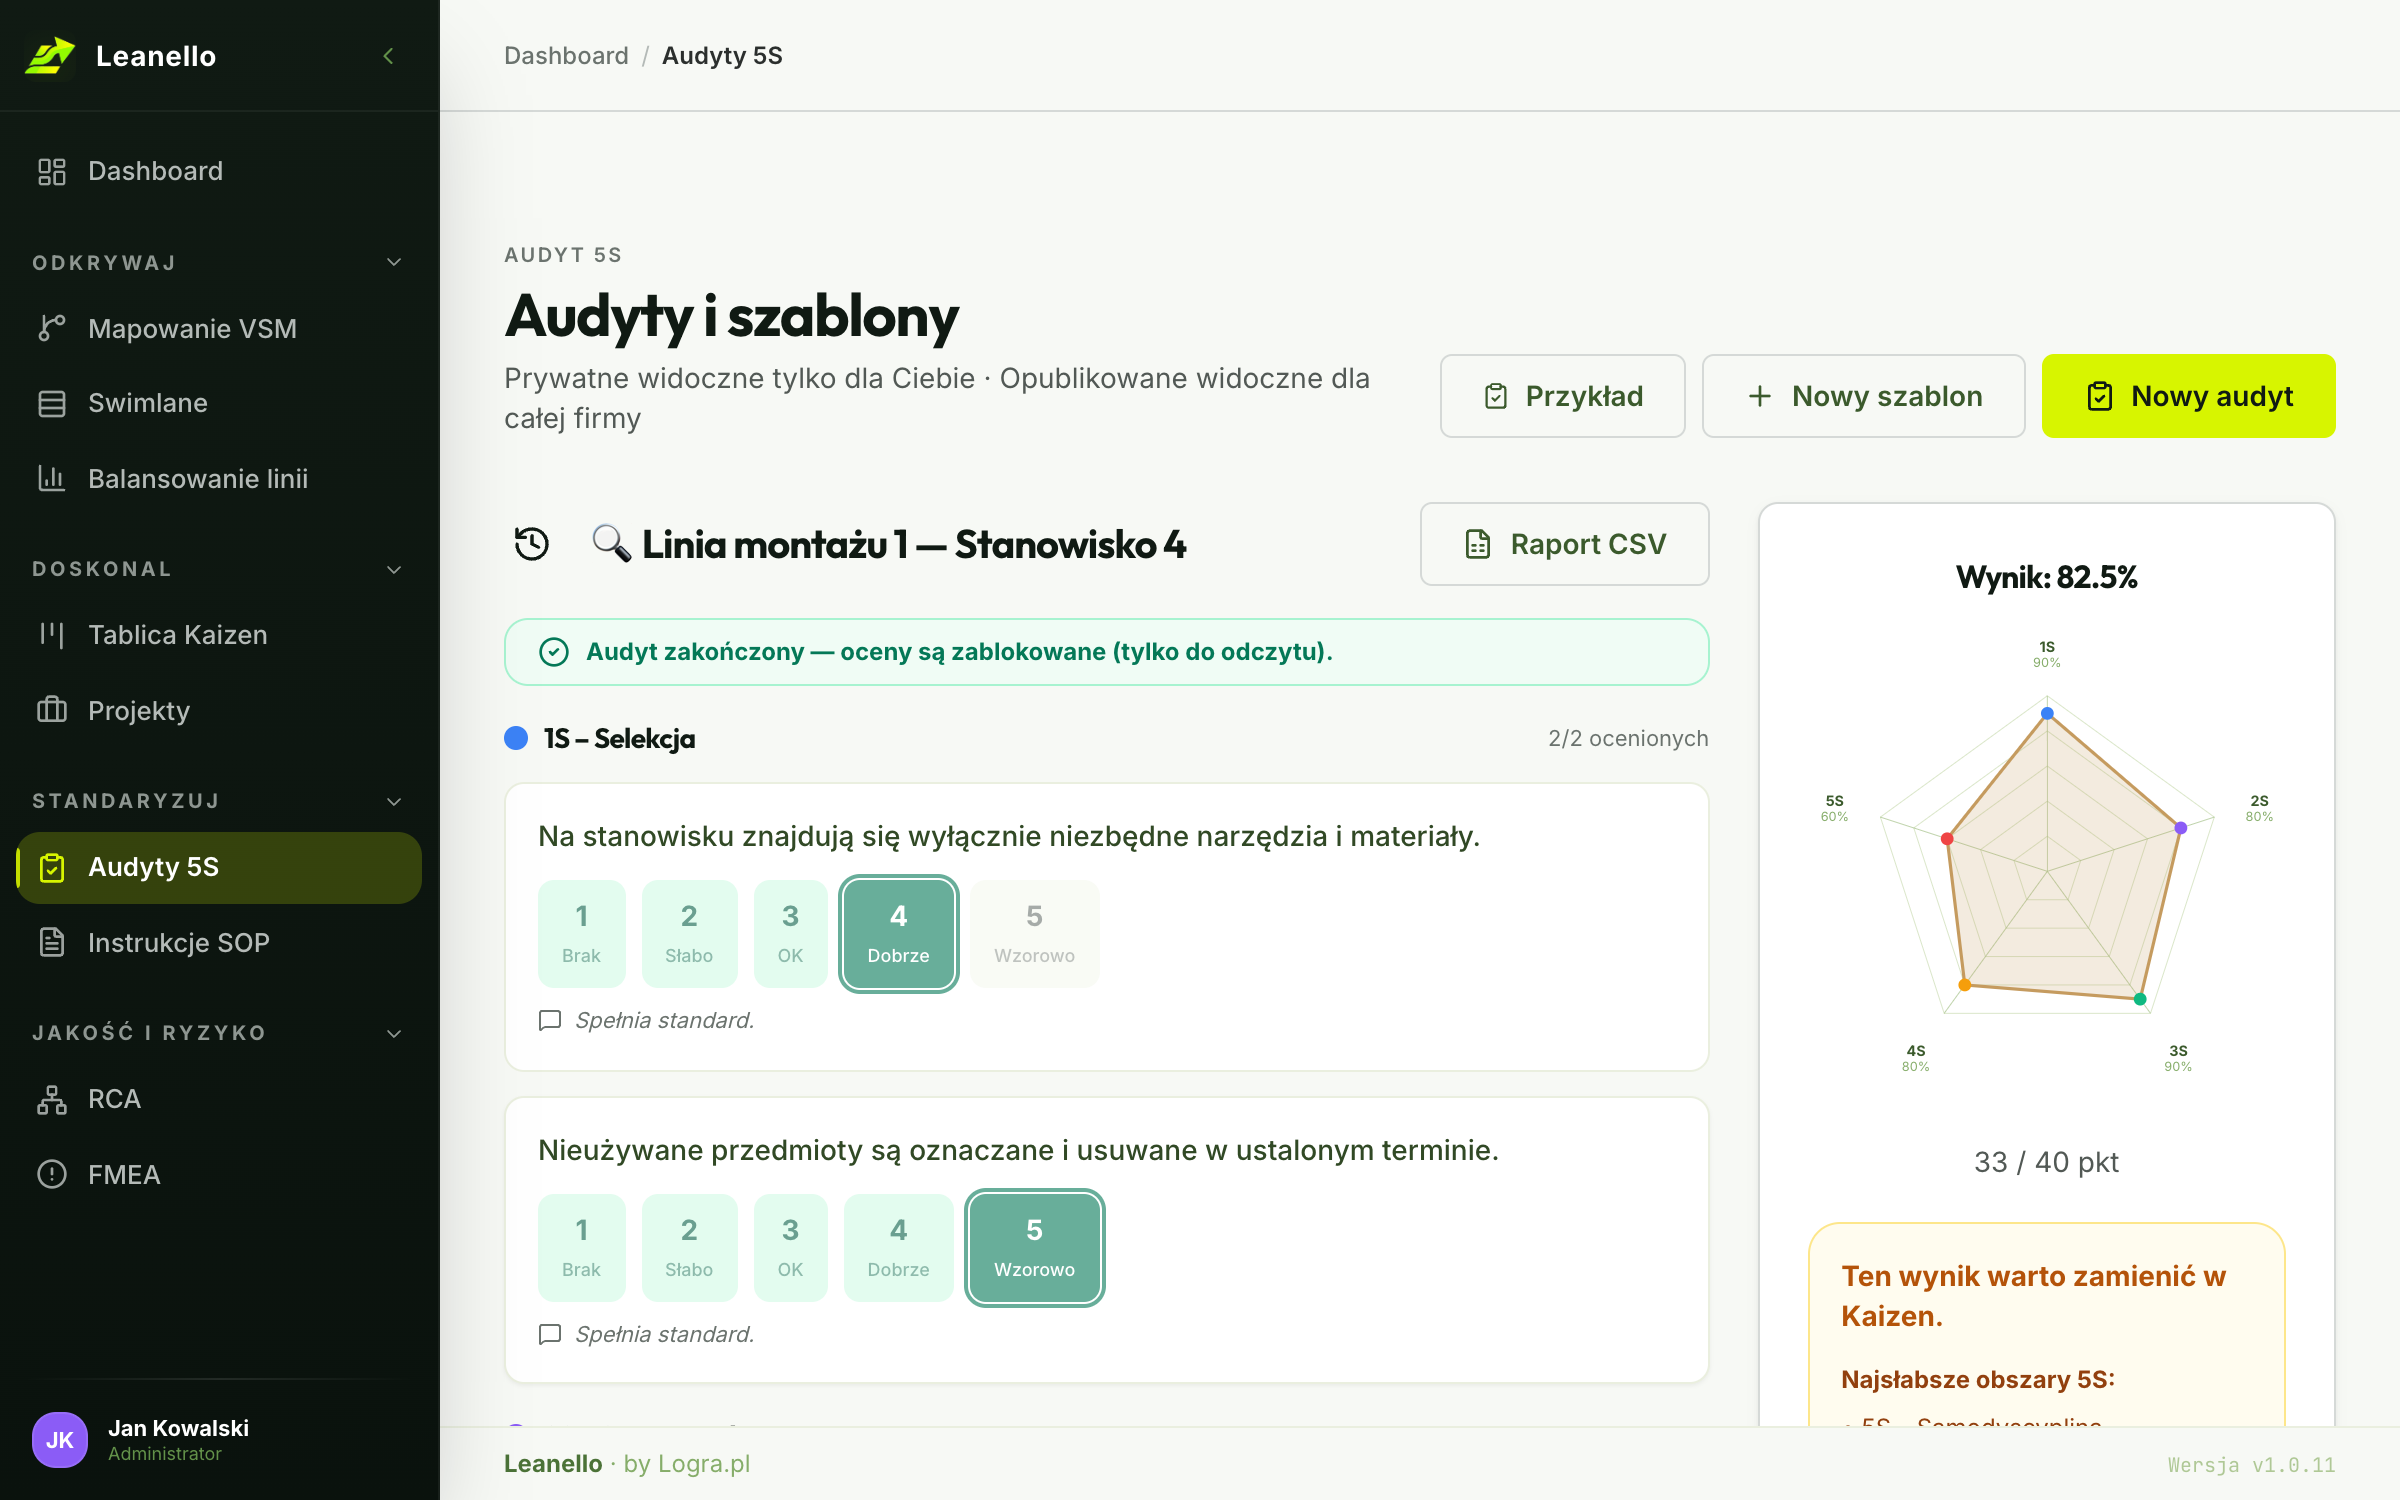Screen dimensions: 2400x1500
Task: Click the Dashboard grid icon in sidebar
Action: [x=52, y=171]
